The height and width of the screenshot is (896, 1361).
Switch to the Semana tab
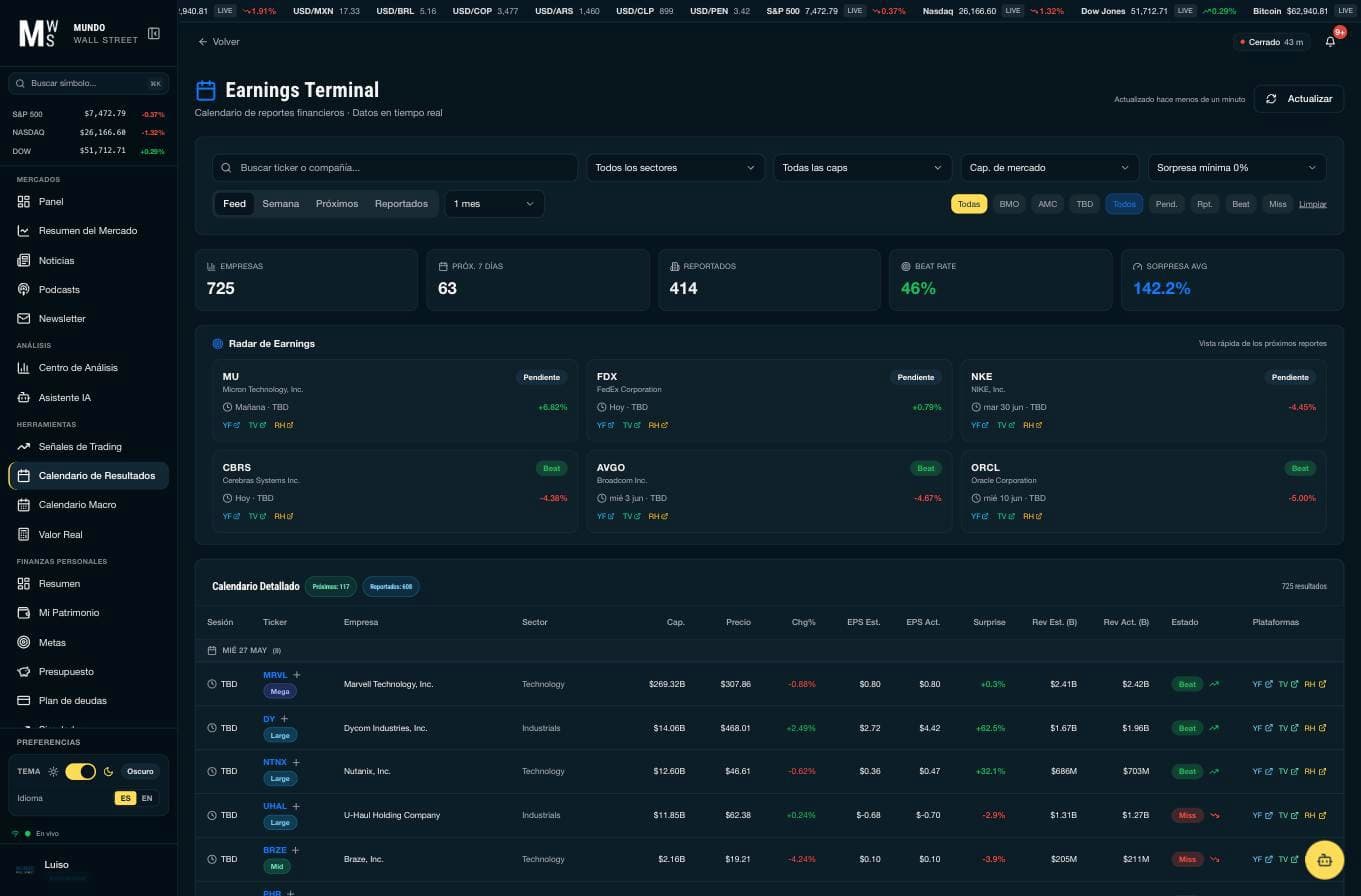tap(281, 204)
